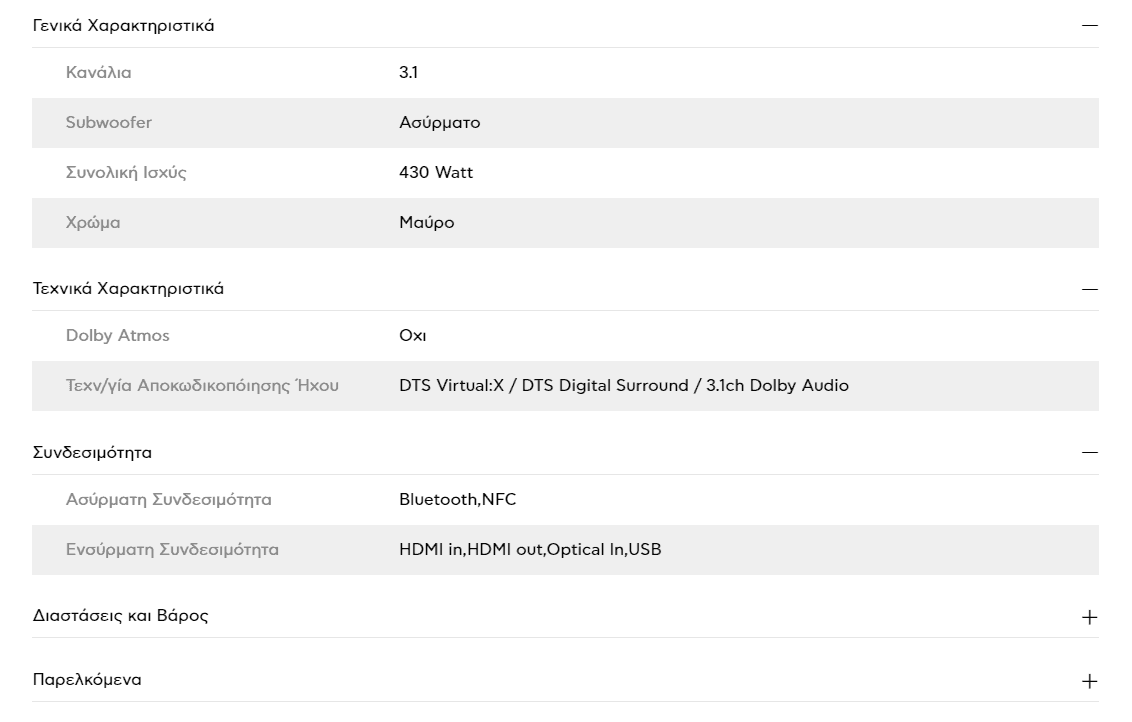Image resolution: width=1132 pixels, height=722 pixels.
Task: Expand Διαστάσεις και Βάρος via plus icon
Action: pyautogui.click(x=1089, y=617)
